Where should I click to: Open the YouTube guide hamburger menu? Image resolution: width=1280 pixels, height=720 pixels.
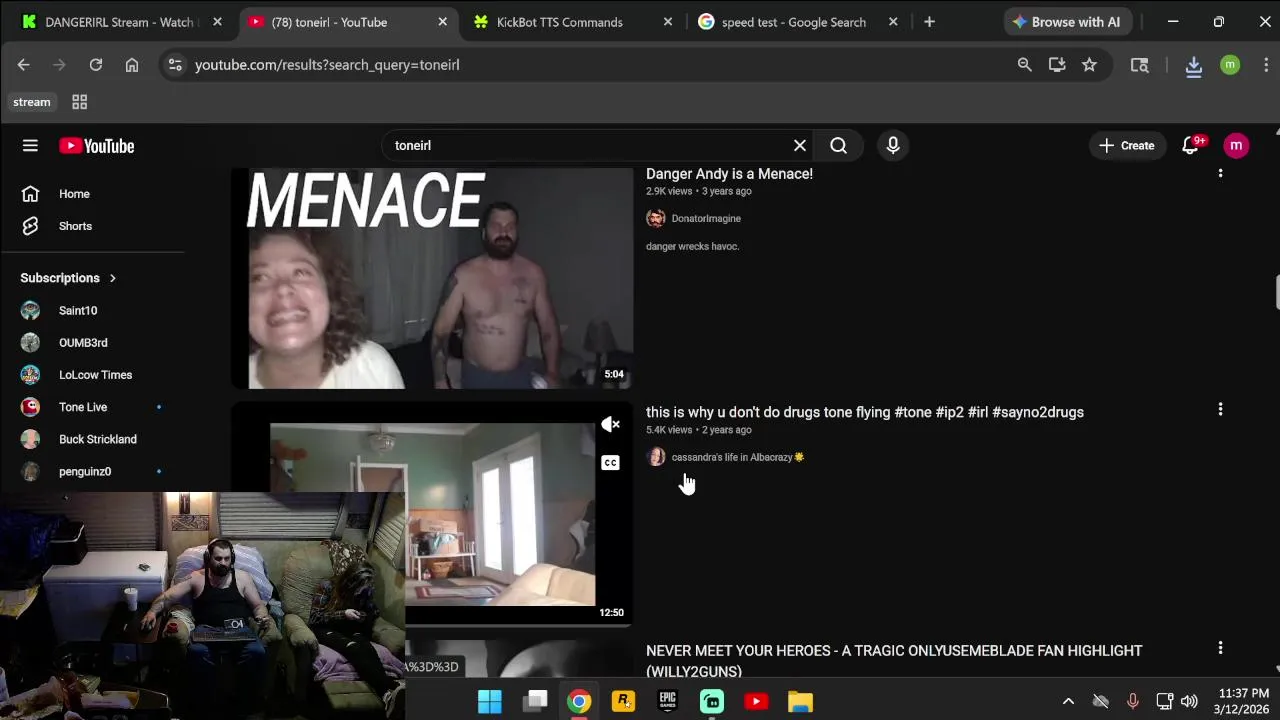pyautogui.click(x=30, y=146)
